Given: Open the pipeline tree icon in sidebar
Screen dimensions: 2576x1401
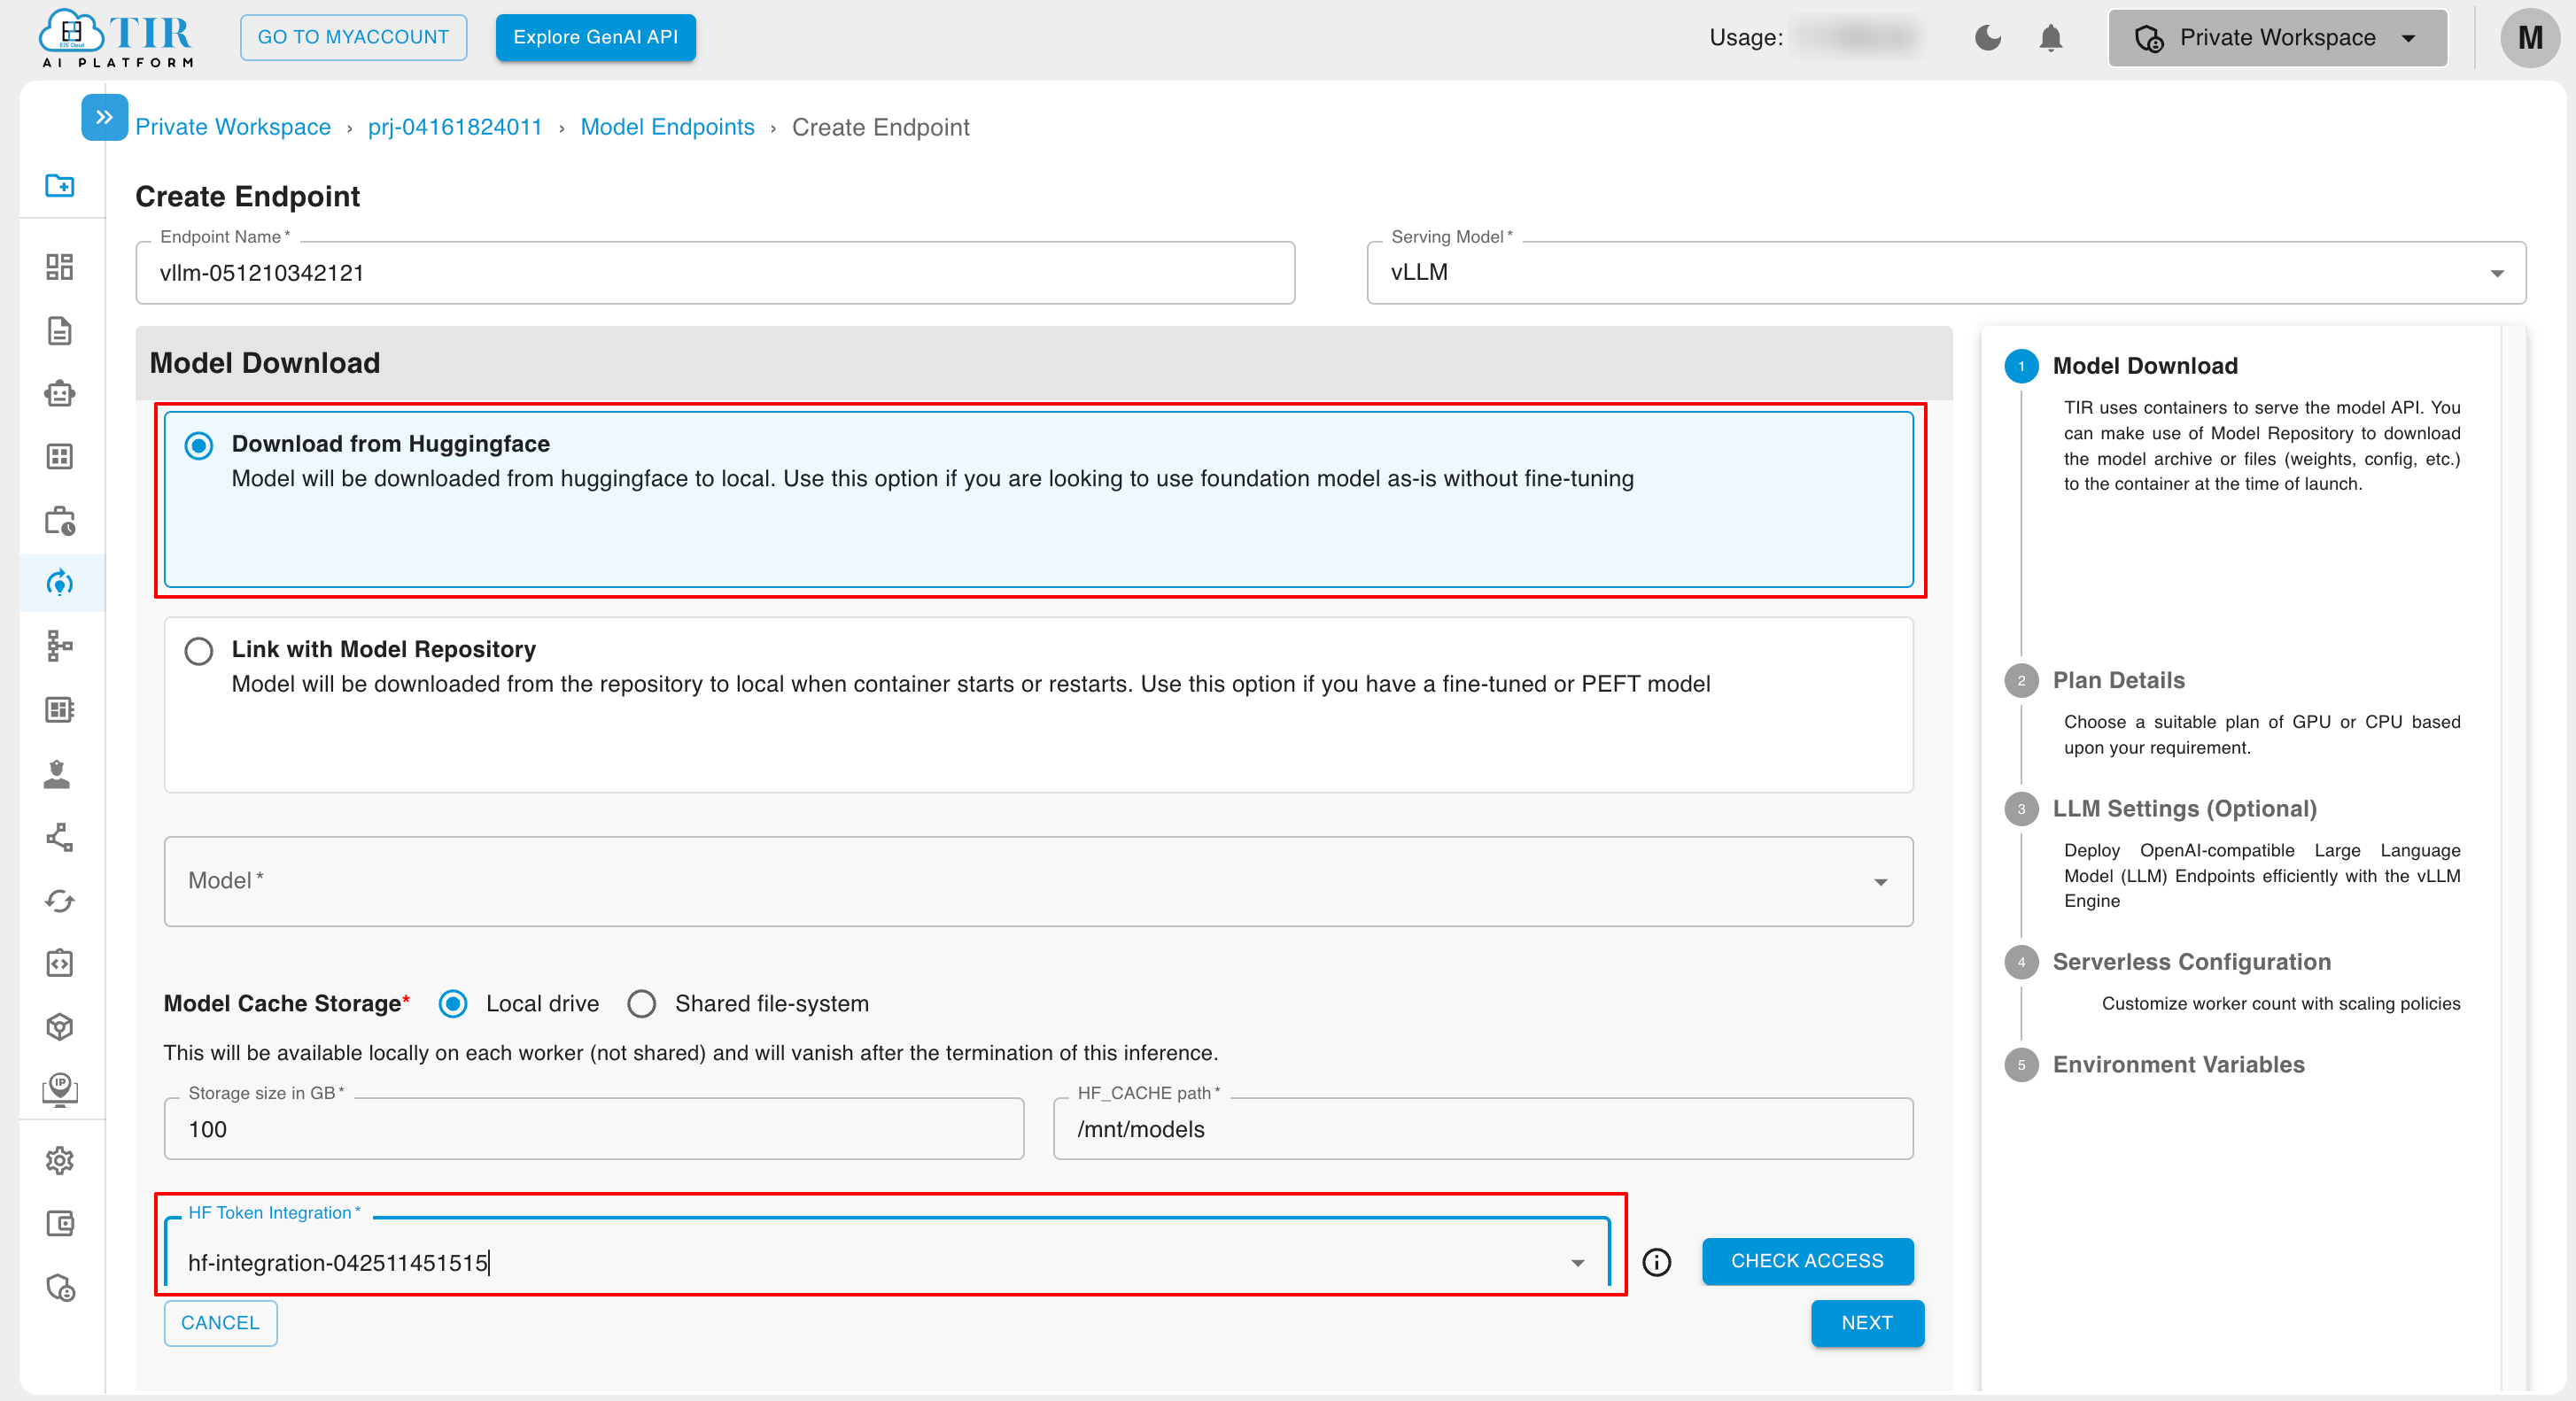Looking at the screenshot, I should [60, 646].
